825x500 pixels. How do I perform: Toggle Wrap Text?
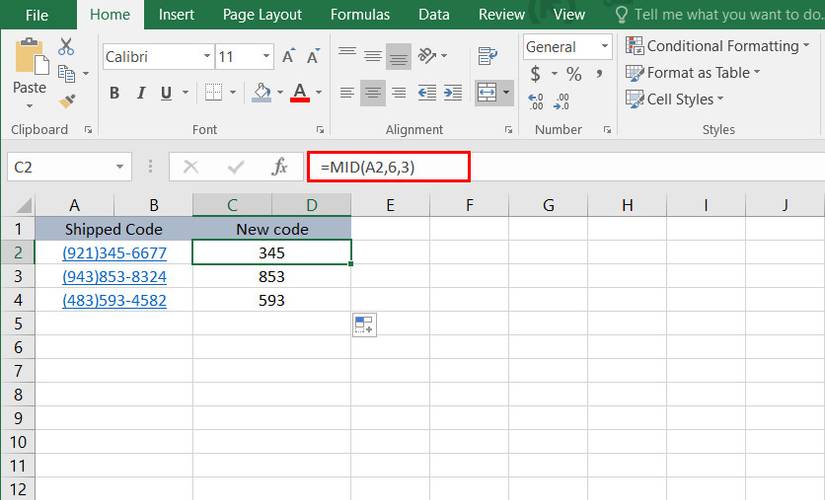tap(487, 55)
